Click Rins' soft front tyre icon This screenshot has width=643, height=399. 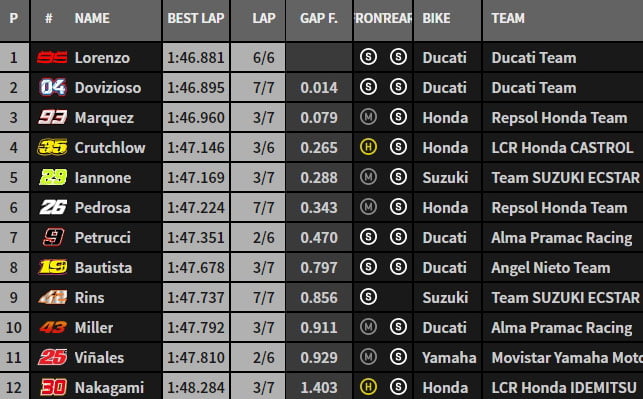click(368, 296)
